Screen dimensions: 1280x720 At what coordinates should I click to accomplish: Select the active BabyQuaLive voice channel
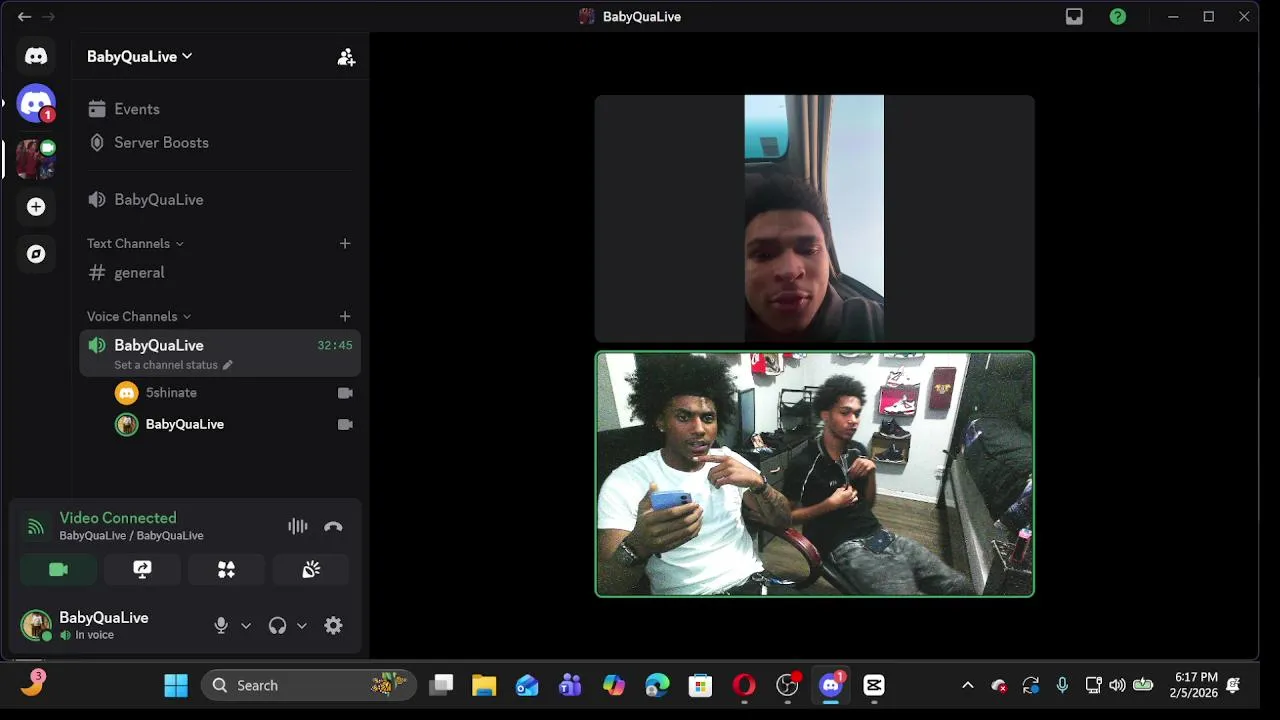click(x=220, y=354)
